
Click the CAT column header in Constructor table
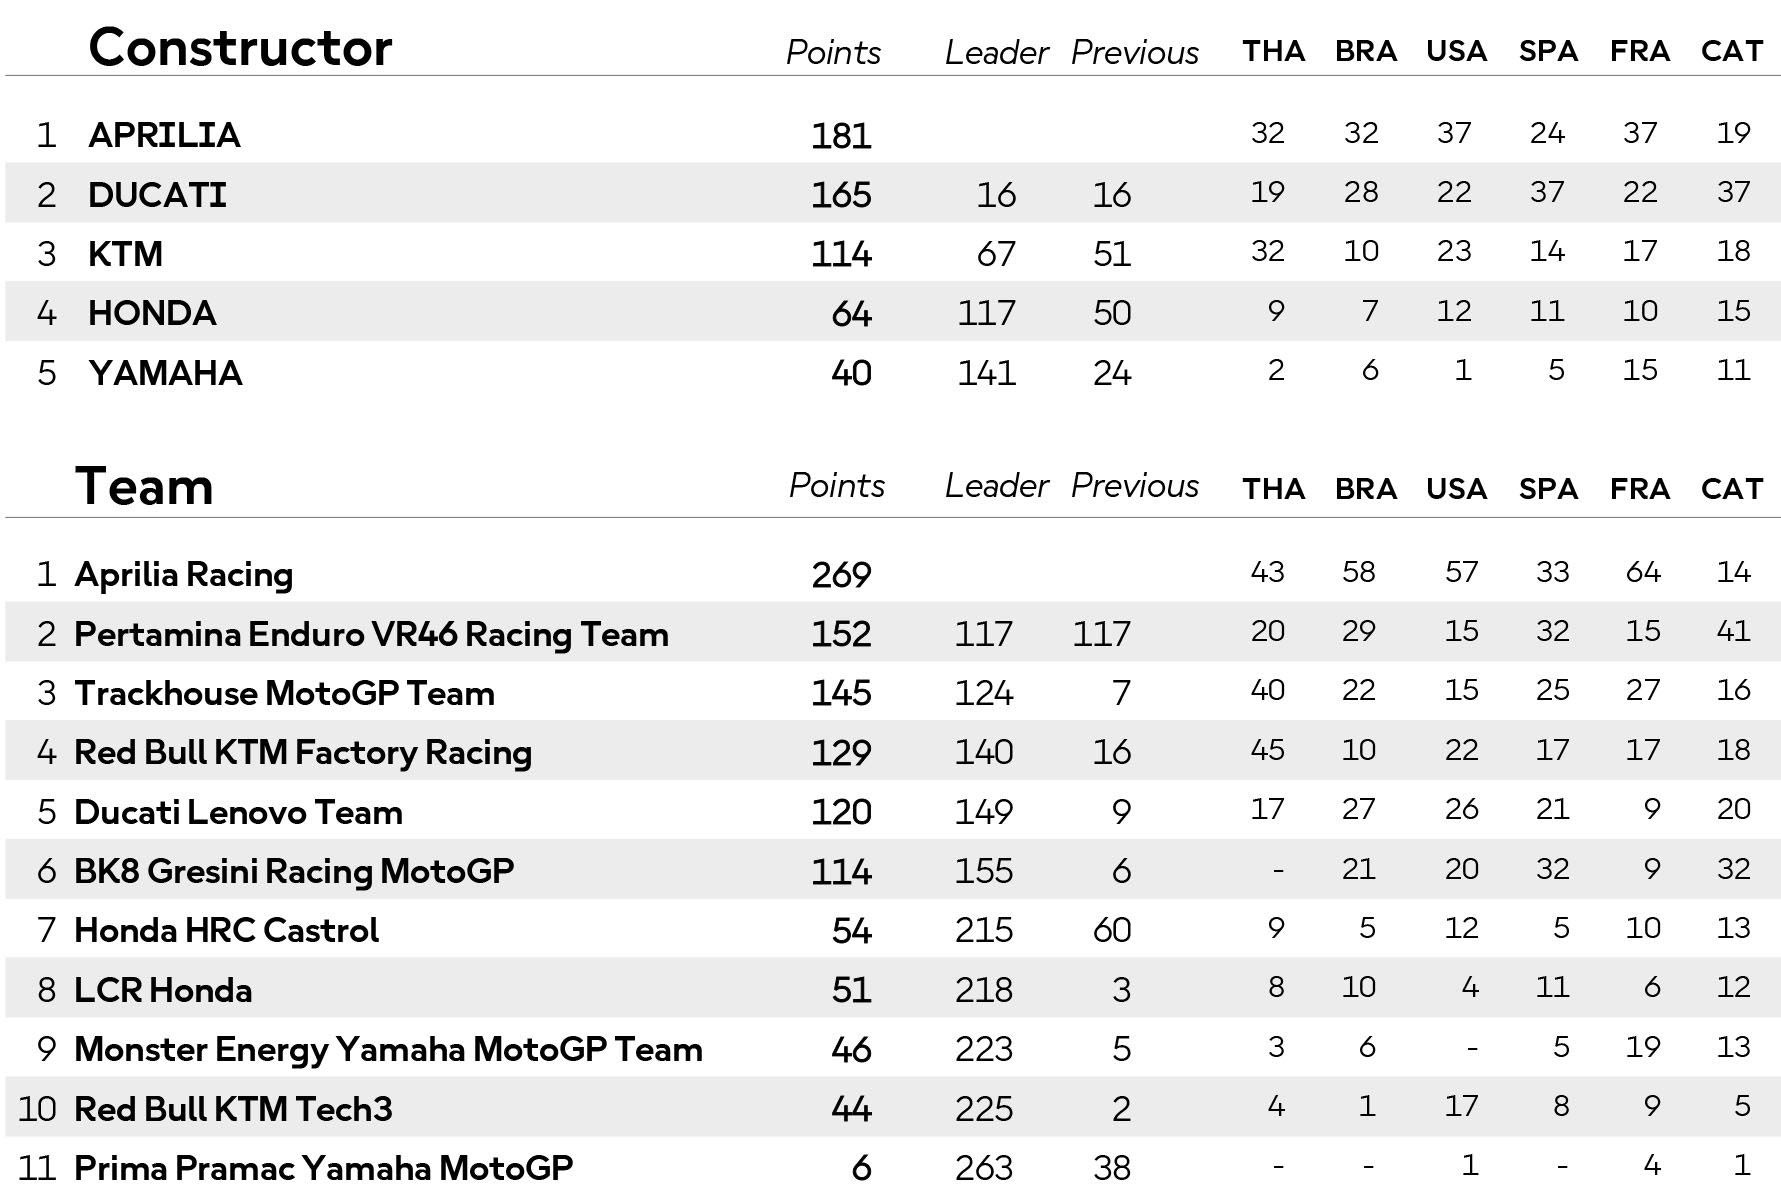point(1731,51)
